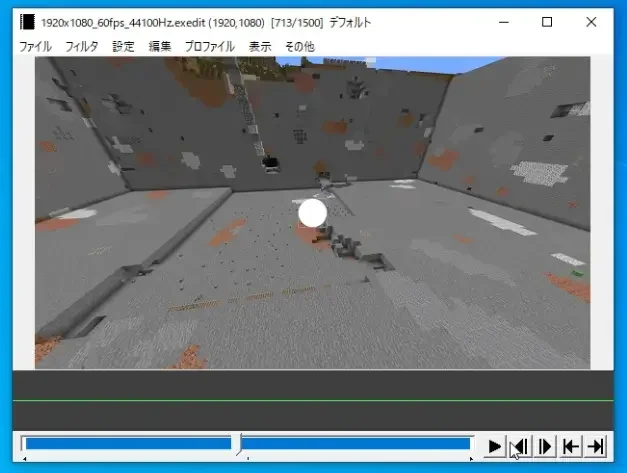The height and width of the screenshot is (473, 627).
Task: Open the フィルタ menu
Action: [82, 46]
